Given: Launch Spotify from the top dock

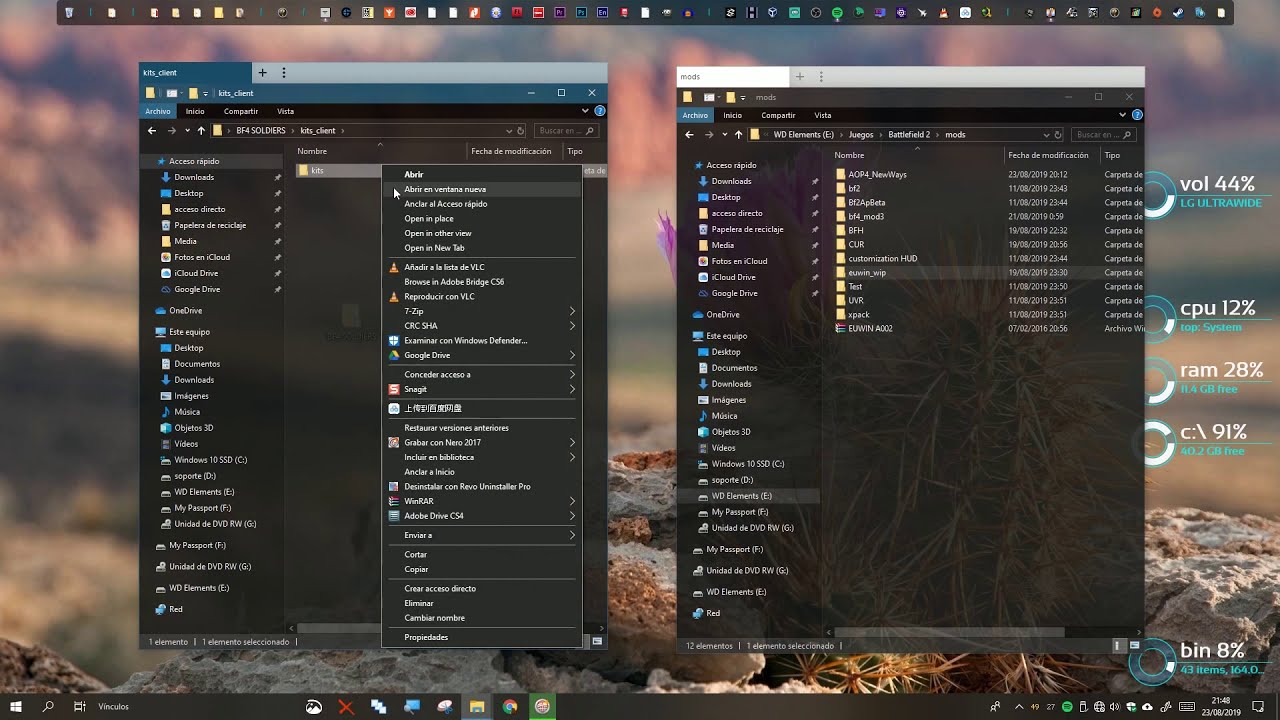Looking at the screenshot, I should point(837,12).
